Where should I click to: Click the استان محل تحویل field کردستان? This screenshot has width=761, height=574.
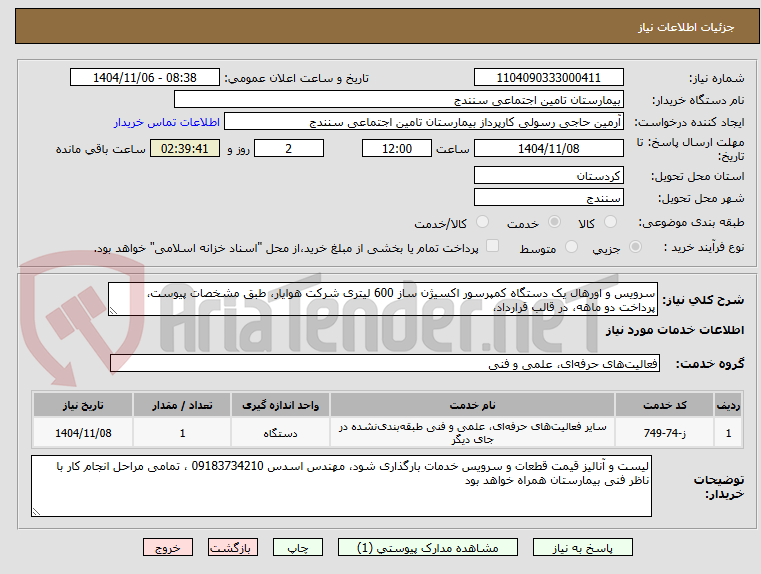(548, 175)
